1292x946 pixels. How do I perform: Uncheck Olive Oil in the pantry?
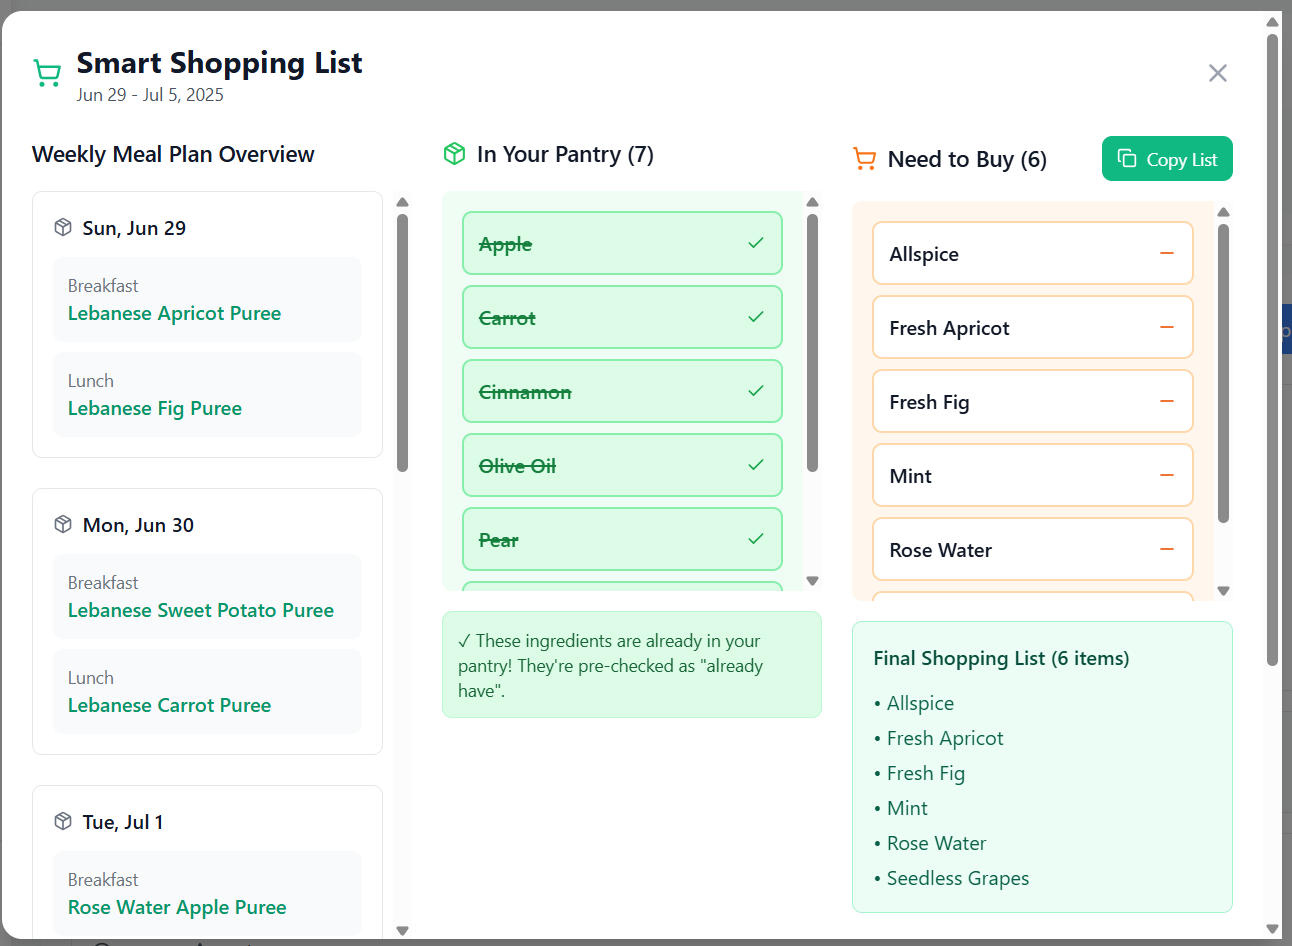pos(756,465)
